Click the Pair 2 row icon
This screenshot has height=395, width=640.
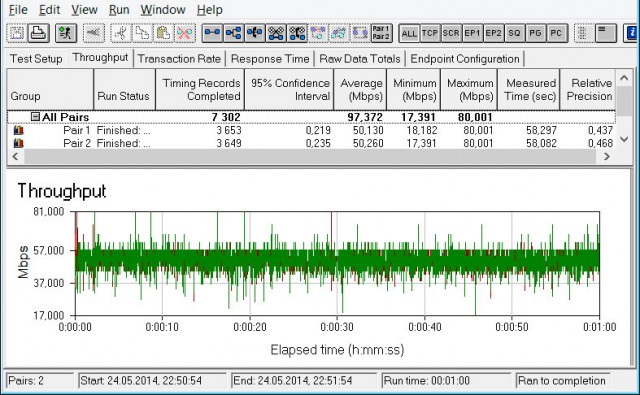click(x=19, y=144)
